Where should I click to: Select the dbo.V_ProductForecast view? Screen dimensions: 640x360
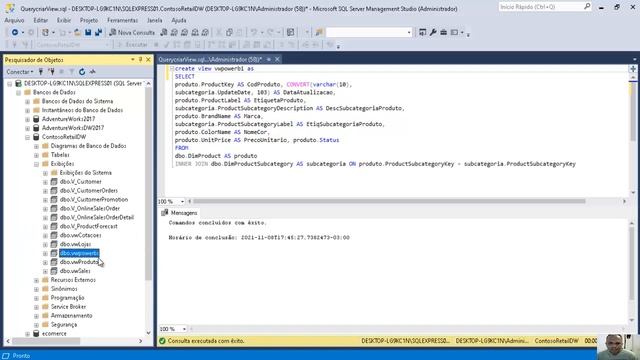[x=89, y=227]
